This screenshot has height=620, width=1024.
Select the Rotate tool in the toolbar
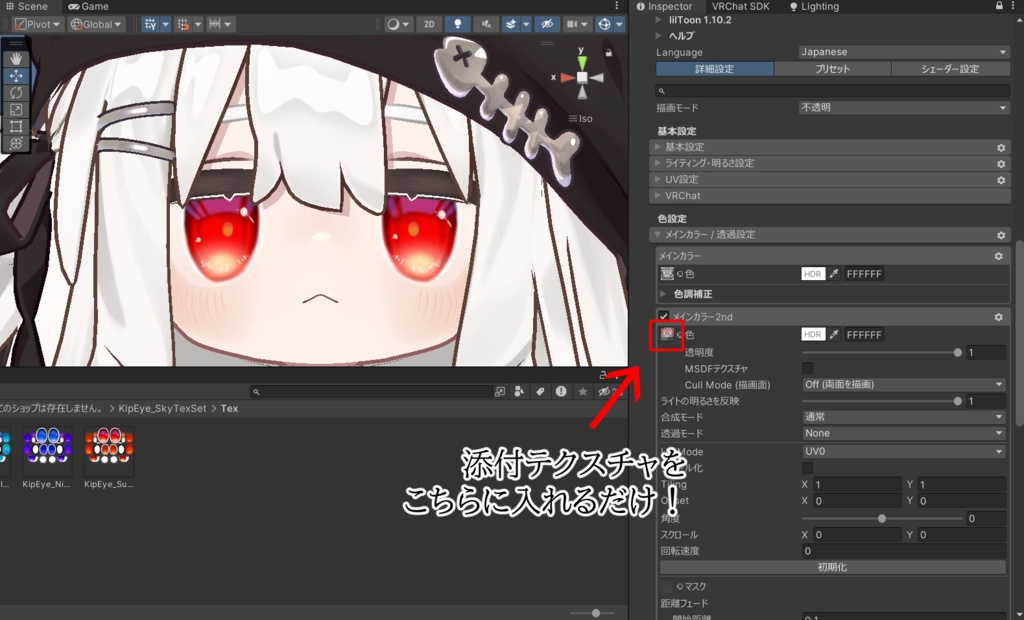coord(14,92)
